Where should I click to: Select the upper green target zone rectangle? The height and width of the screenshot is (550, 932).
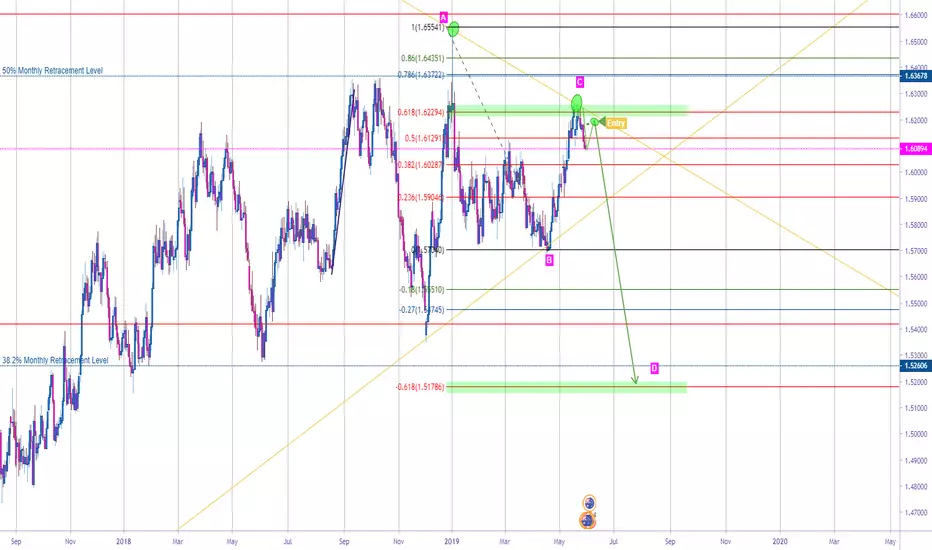(x=568, y=110)
